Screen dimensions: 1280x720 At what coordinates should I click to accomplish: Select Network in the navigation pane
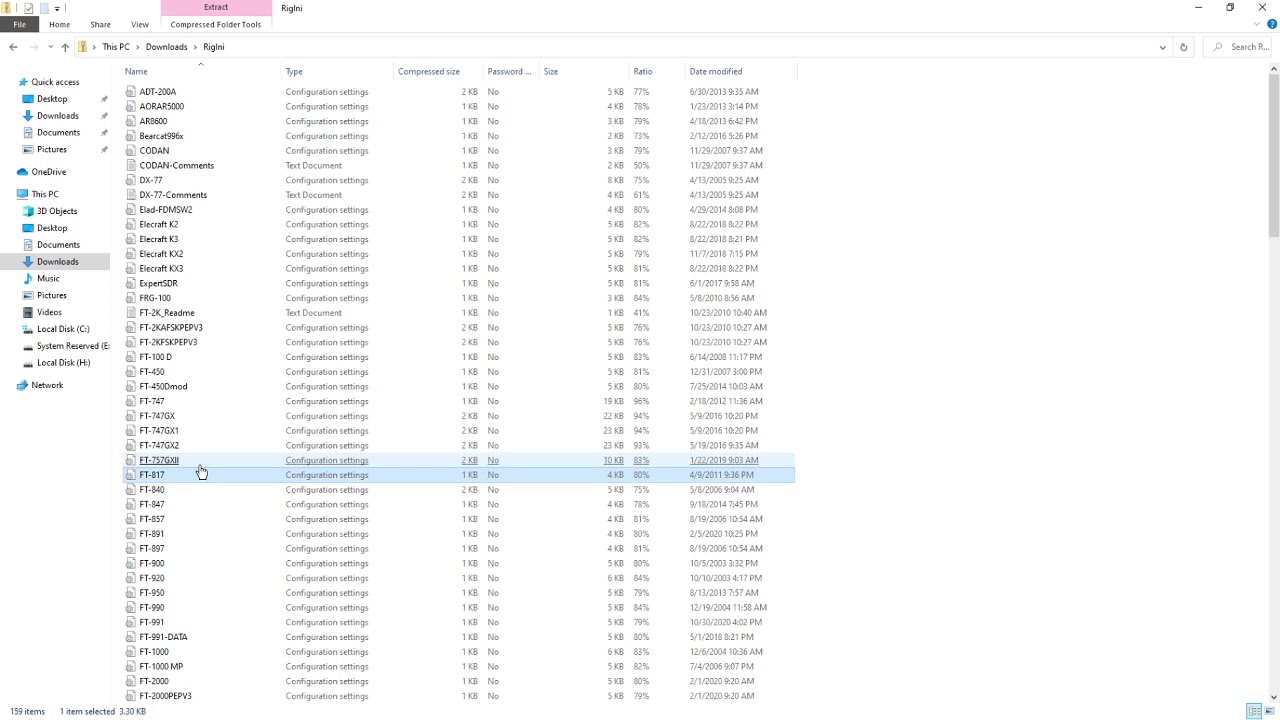click(47, 385)
